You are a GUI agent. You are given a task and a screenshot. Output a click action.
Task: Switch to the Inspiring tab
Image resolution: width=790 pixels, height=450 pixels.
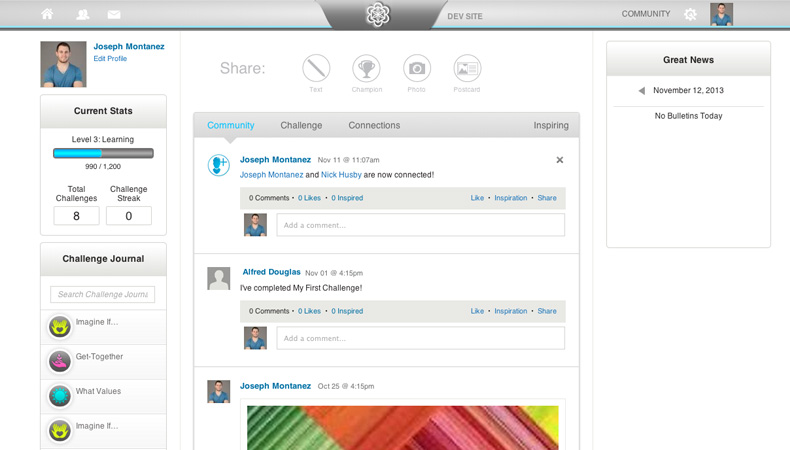(x=551, y=125)
